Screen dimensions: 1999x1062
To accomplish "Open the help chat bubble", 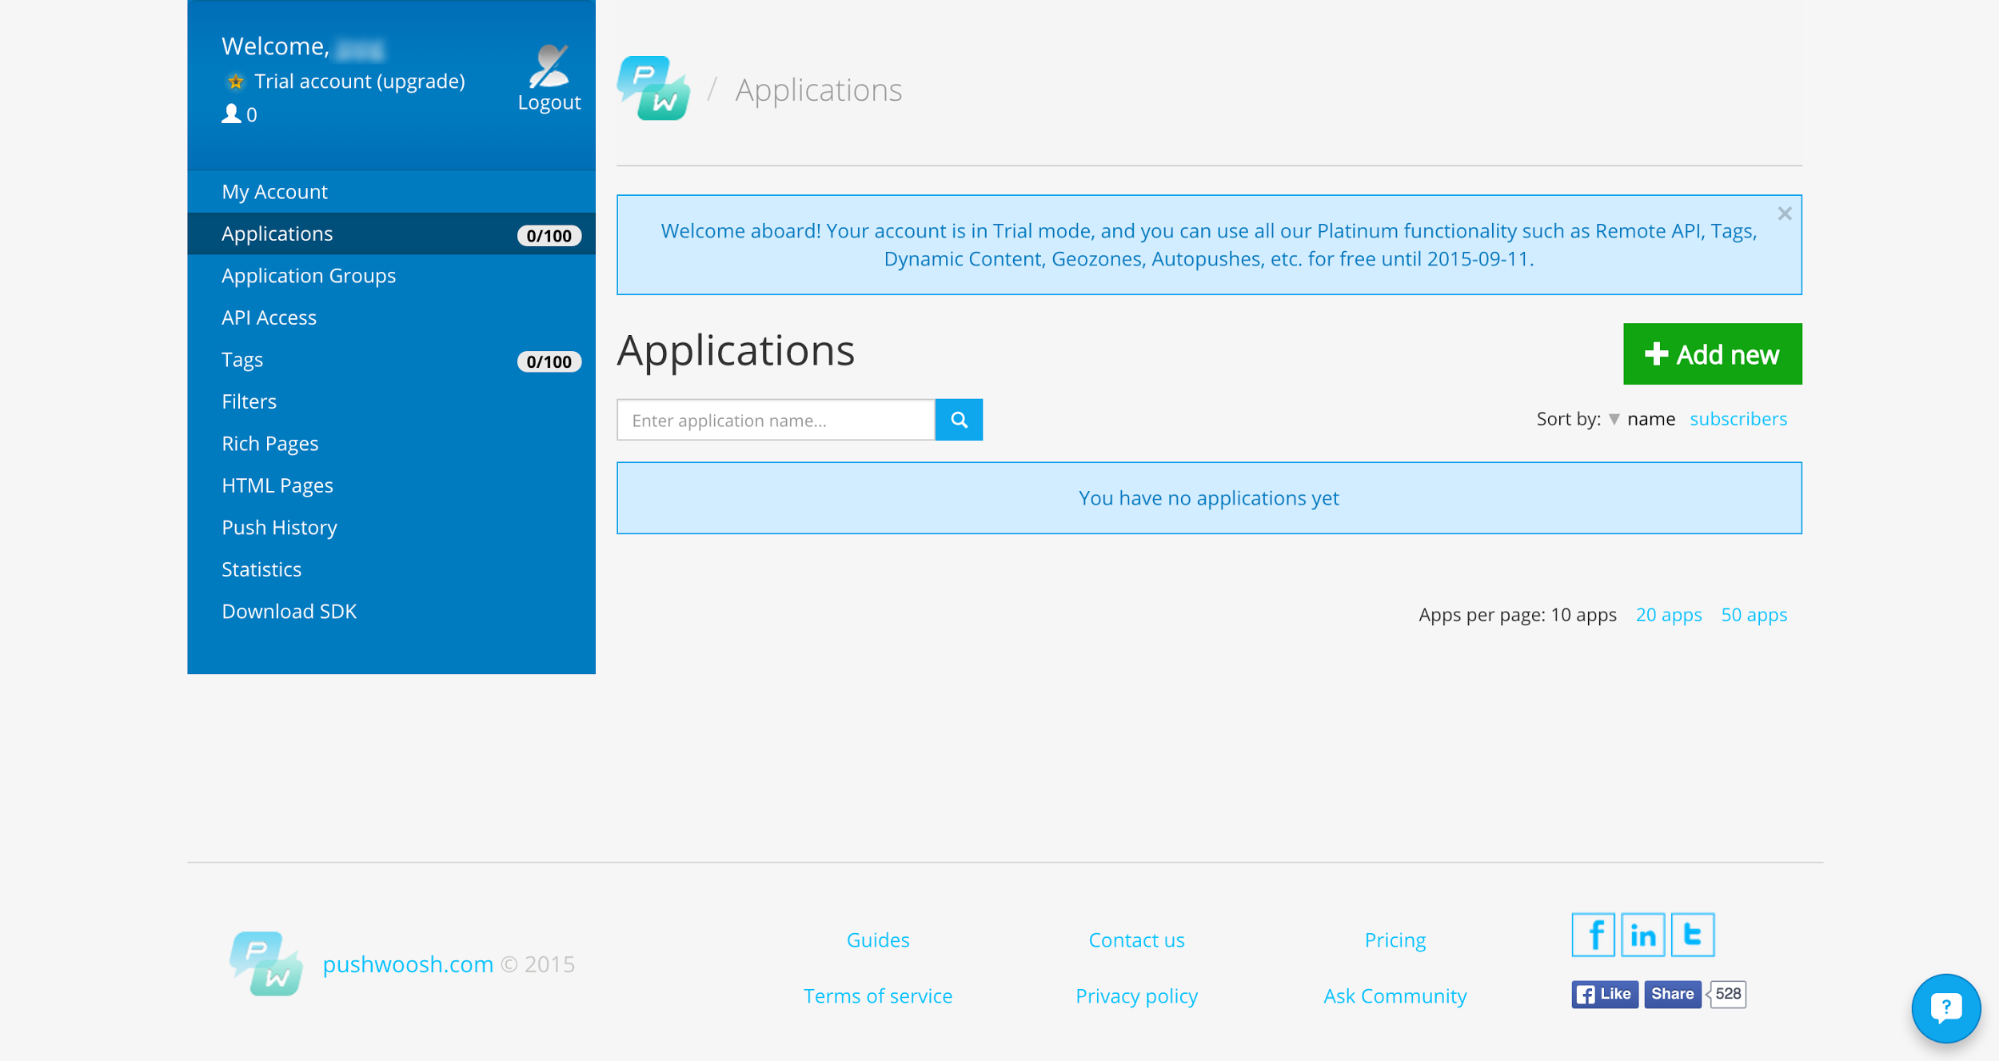I will (1945, 1008).
